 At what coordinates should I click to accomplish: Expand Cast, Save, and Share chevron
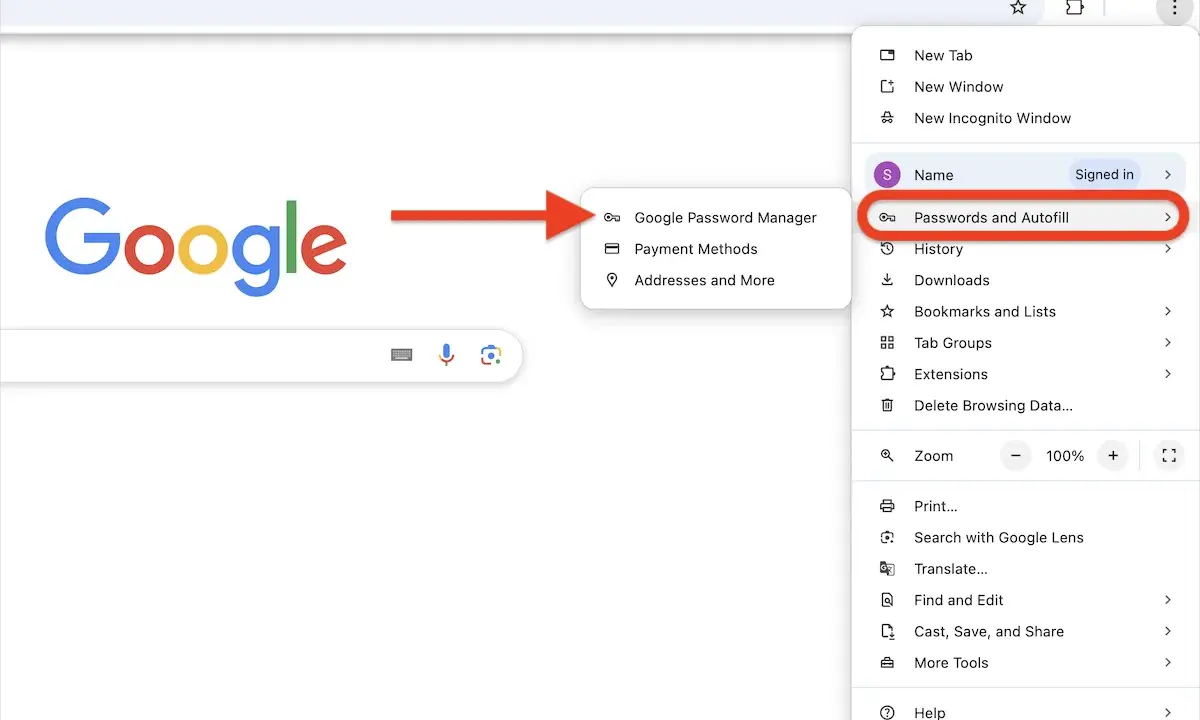1167,632
